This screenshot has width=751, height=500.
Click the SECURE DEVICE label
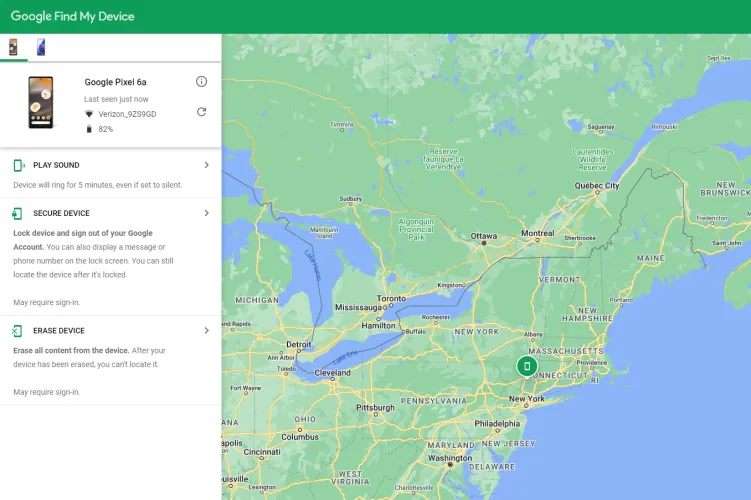pyautogui.click(x=61, y=213)
